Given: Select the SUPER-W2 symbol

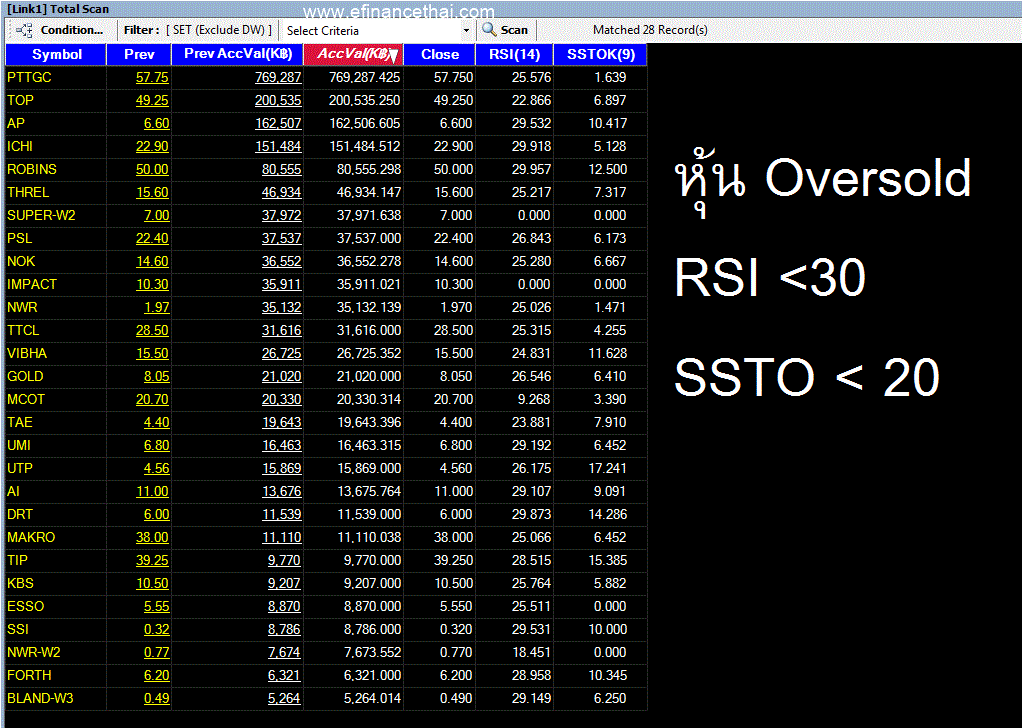Looking at the screenshot, I should [x=41, y=215].
